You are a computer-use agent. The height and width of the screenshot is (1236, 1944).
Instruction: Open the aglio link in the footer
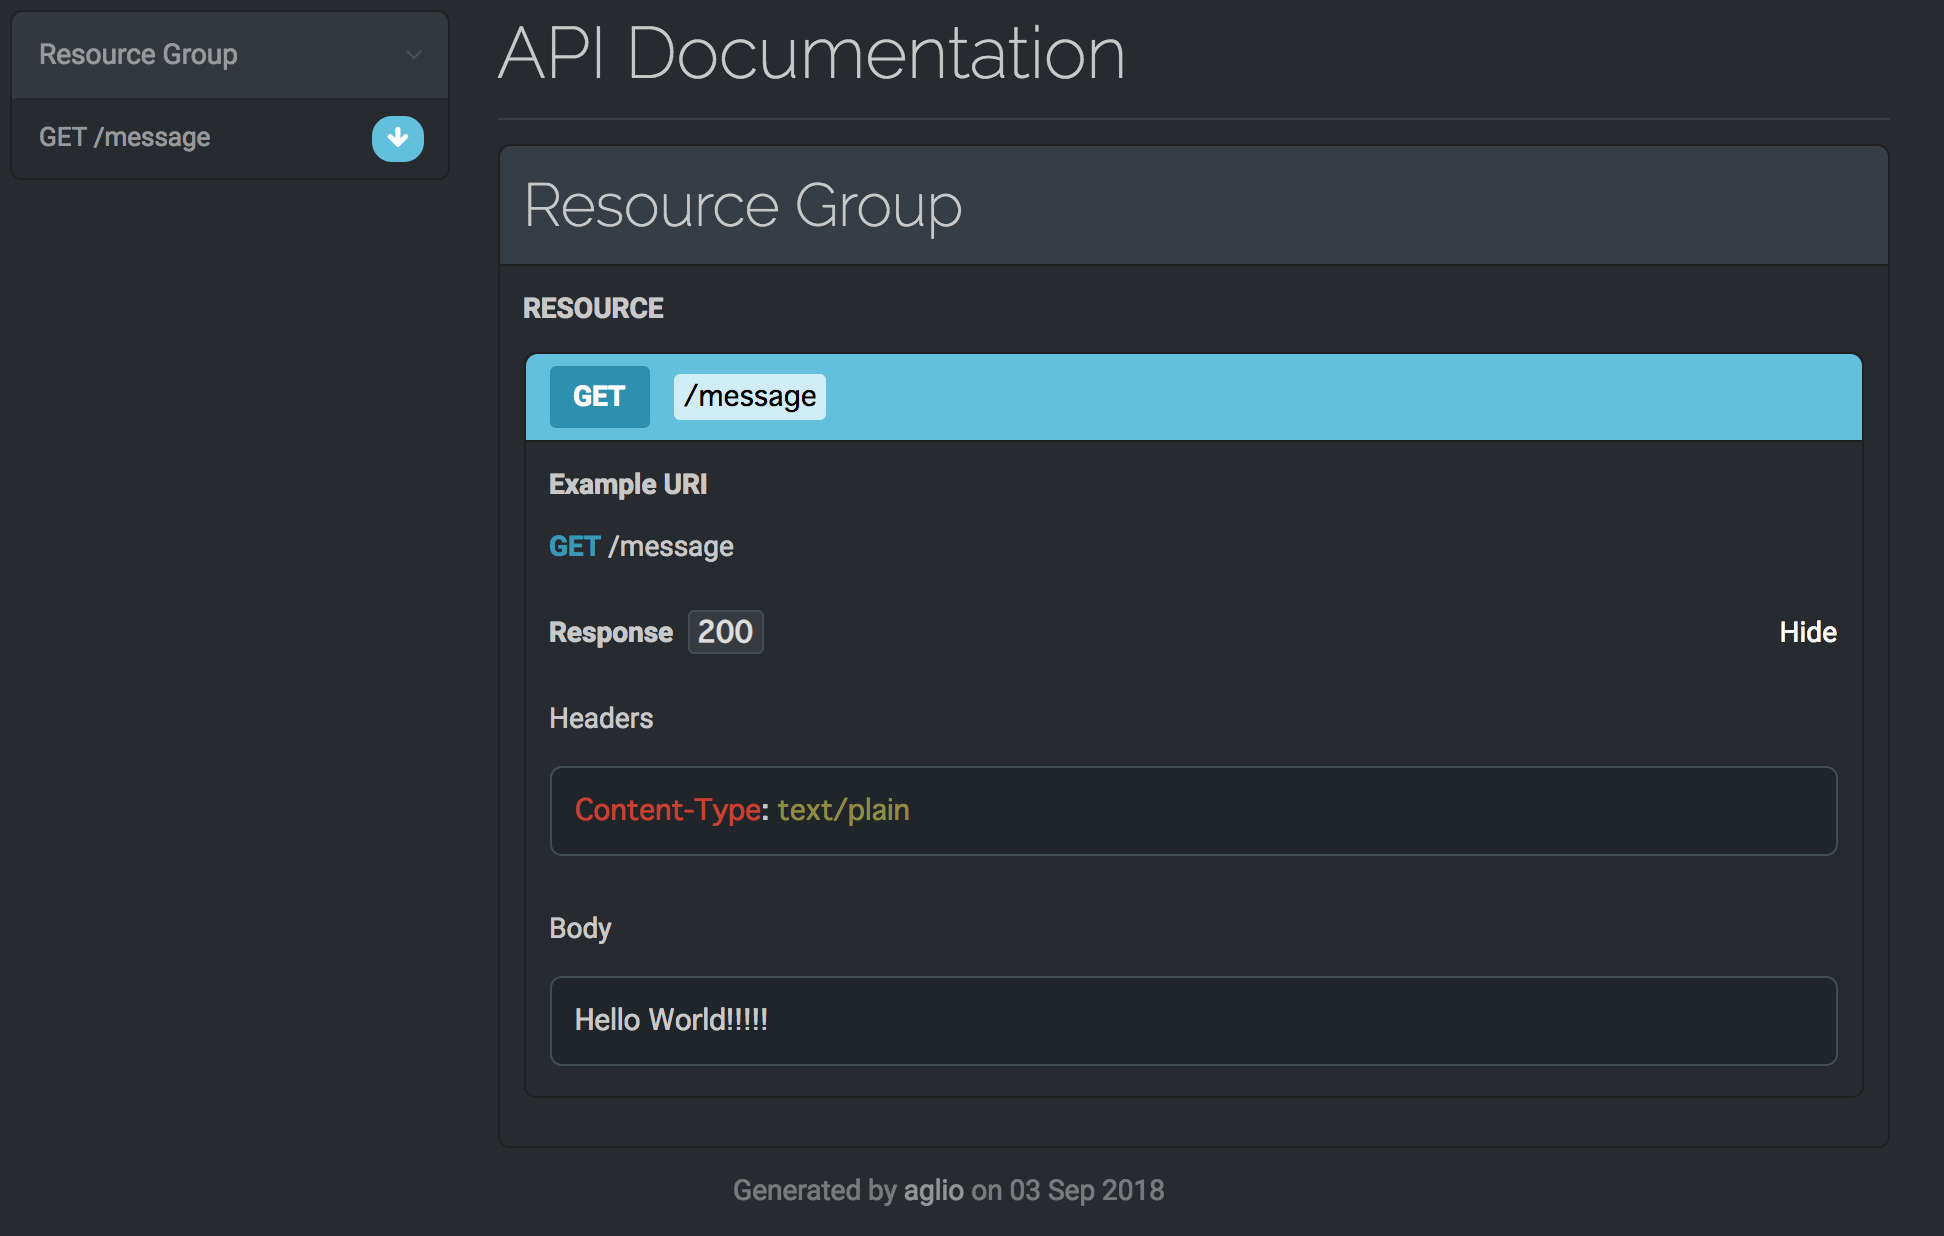click(933, 1190)
